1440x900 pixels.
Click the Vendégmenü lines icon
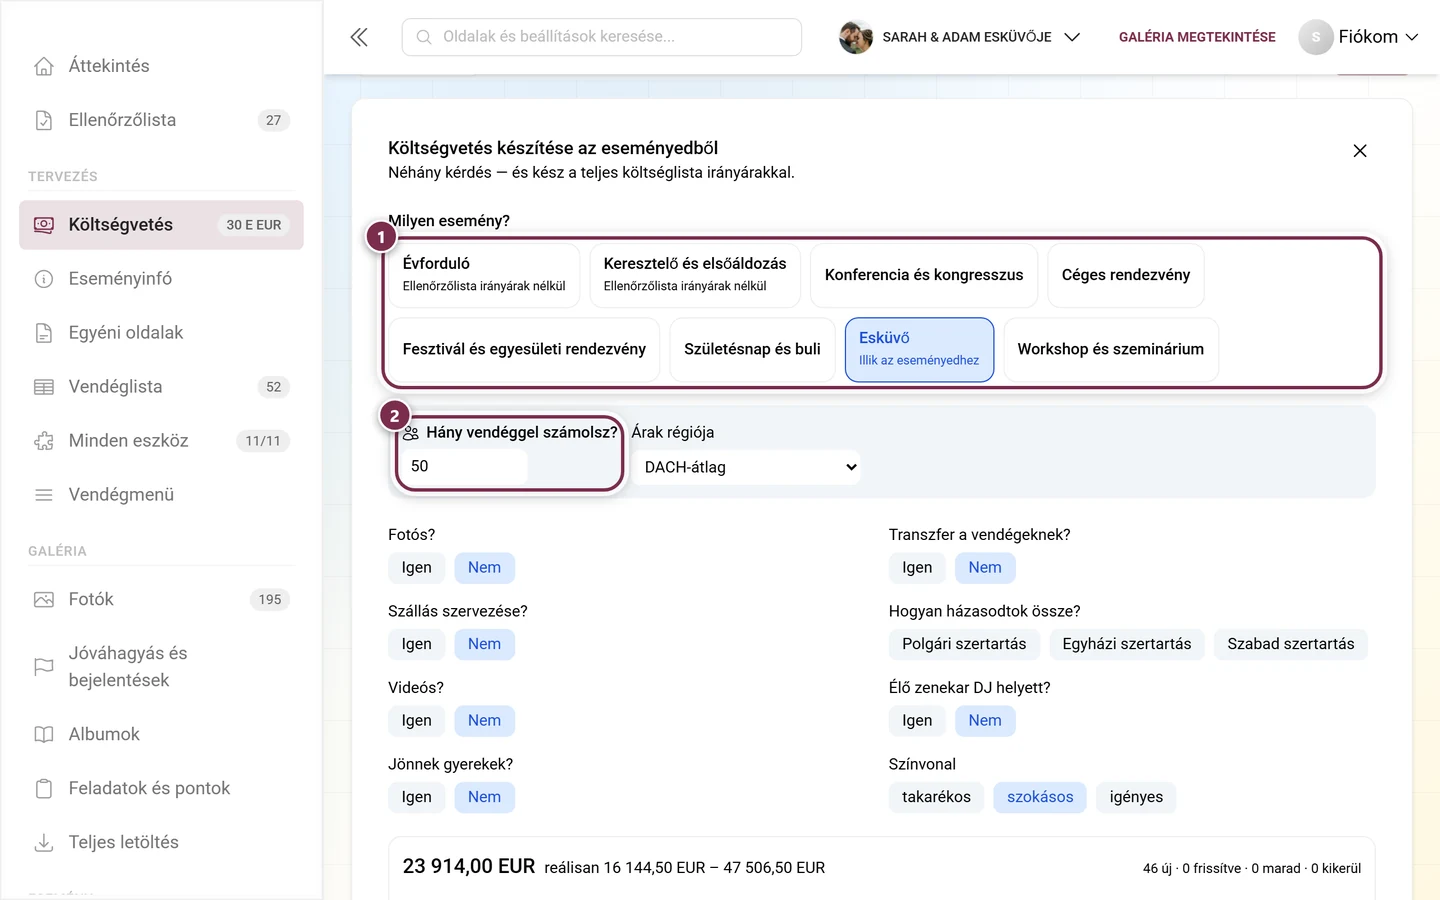tap(44, 495)
